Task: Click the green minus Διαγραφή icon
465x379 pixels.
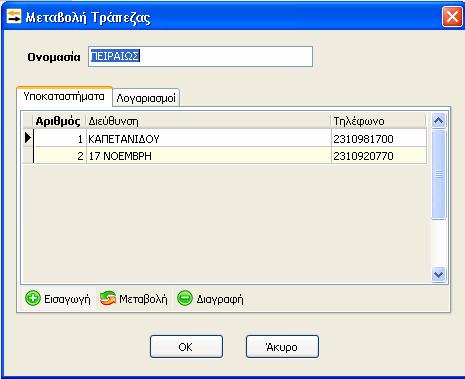Action: (x=185, y=298)
